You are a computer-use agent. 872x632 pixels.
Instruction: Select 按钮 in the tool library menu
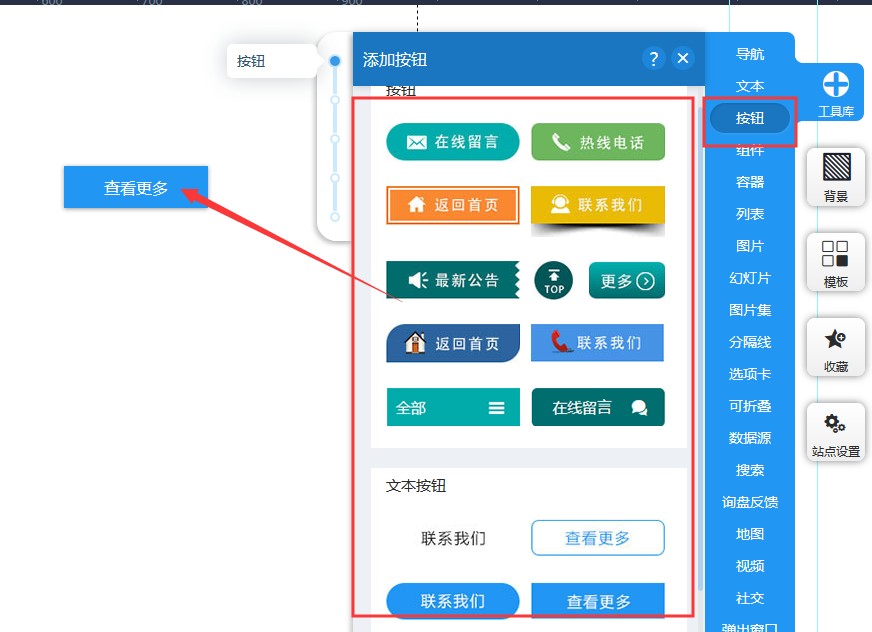point(750,118)
